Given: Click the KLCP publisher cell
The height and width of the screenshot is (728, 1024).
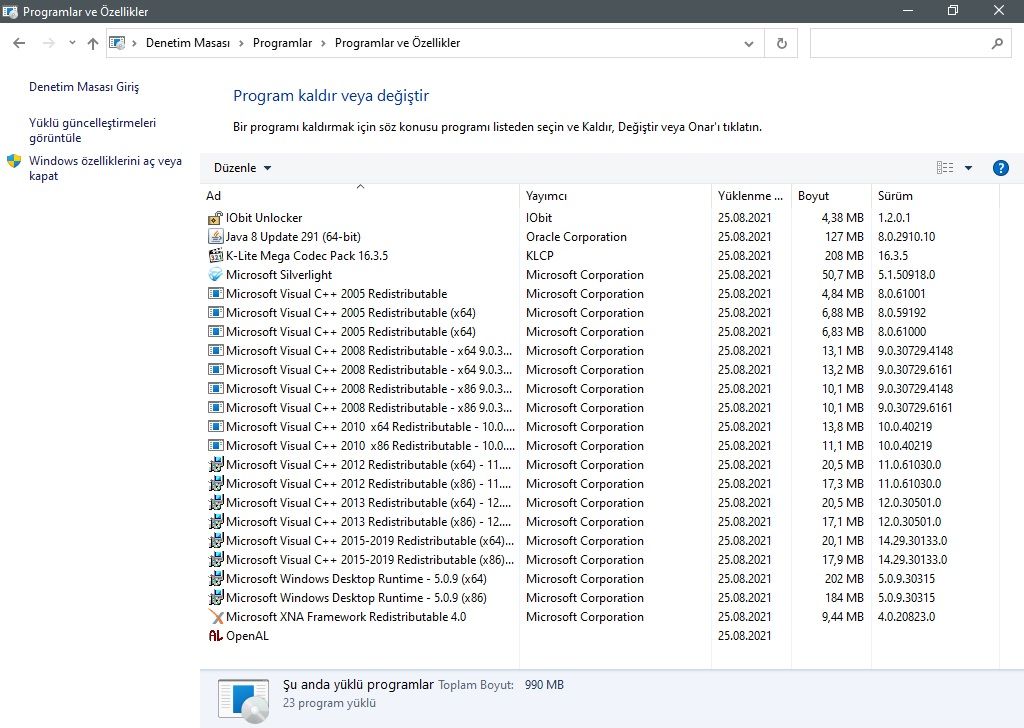Looking at the screenshot, I should 539,256.
